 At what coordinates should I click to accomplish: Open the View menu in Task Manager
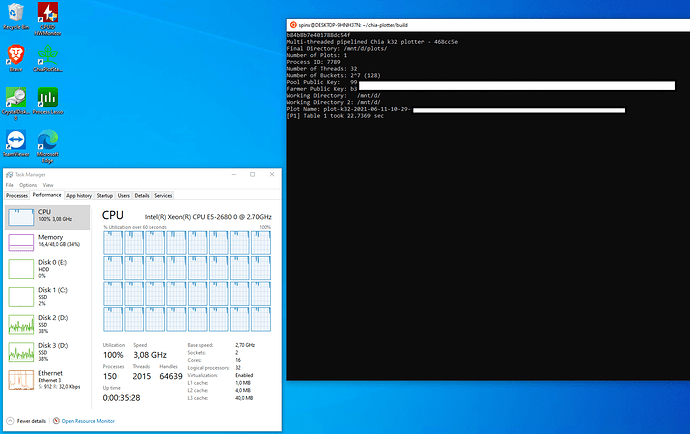click(47, 185)
